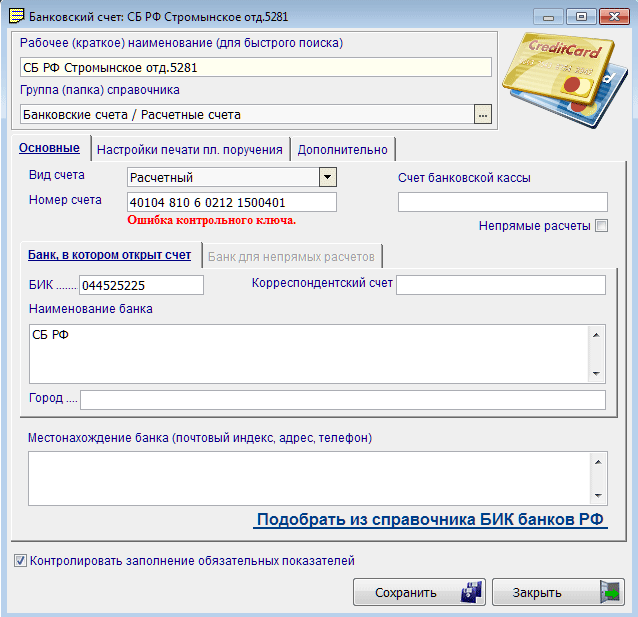Toggle the Непрямые расчеты checkbox

(601, 225)
